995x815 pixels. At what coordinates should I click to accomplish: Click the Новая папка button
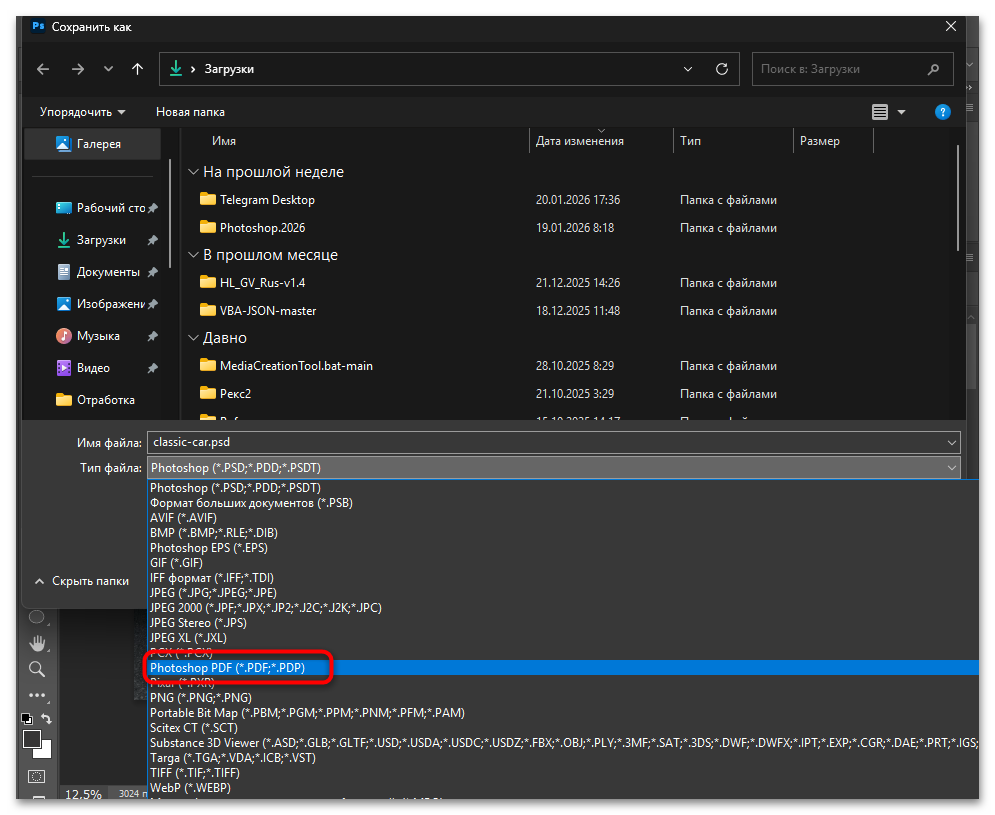[190, 112]
